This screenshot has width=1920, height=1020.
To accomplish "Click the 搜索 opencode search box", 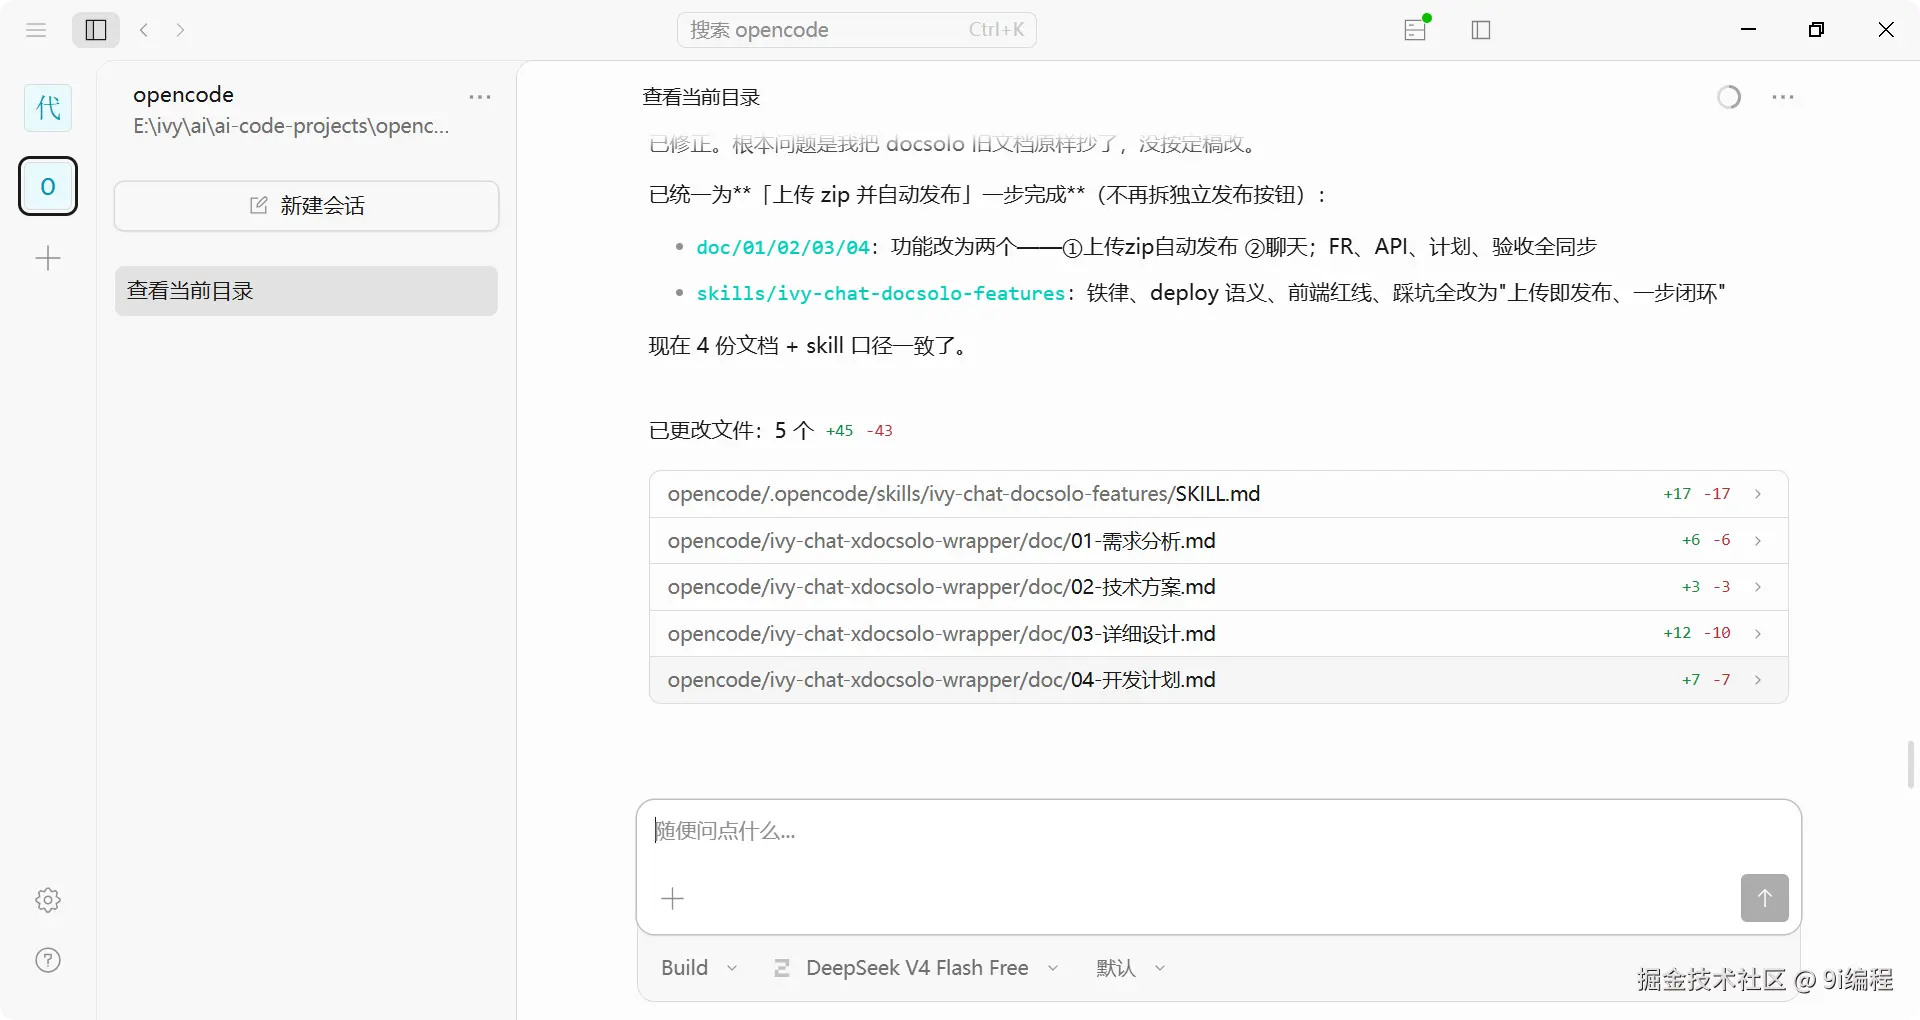I will point(857,30).
